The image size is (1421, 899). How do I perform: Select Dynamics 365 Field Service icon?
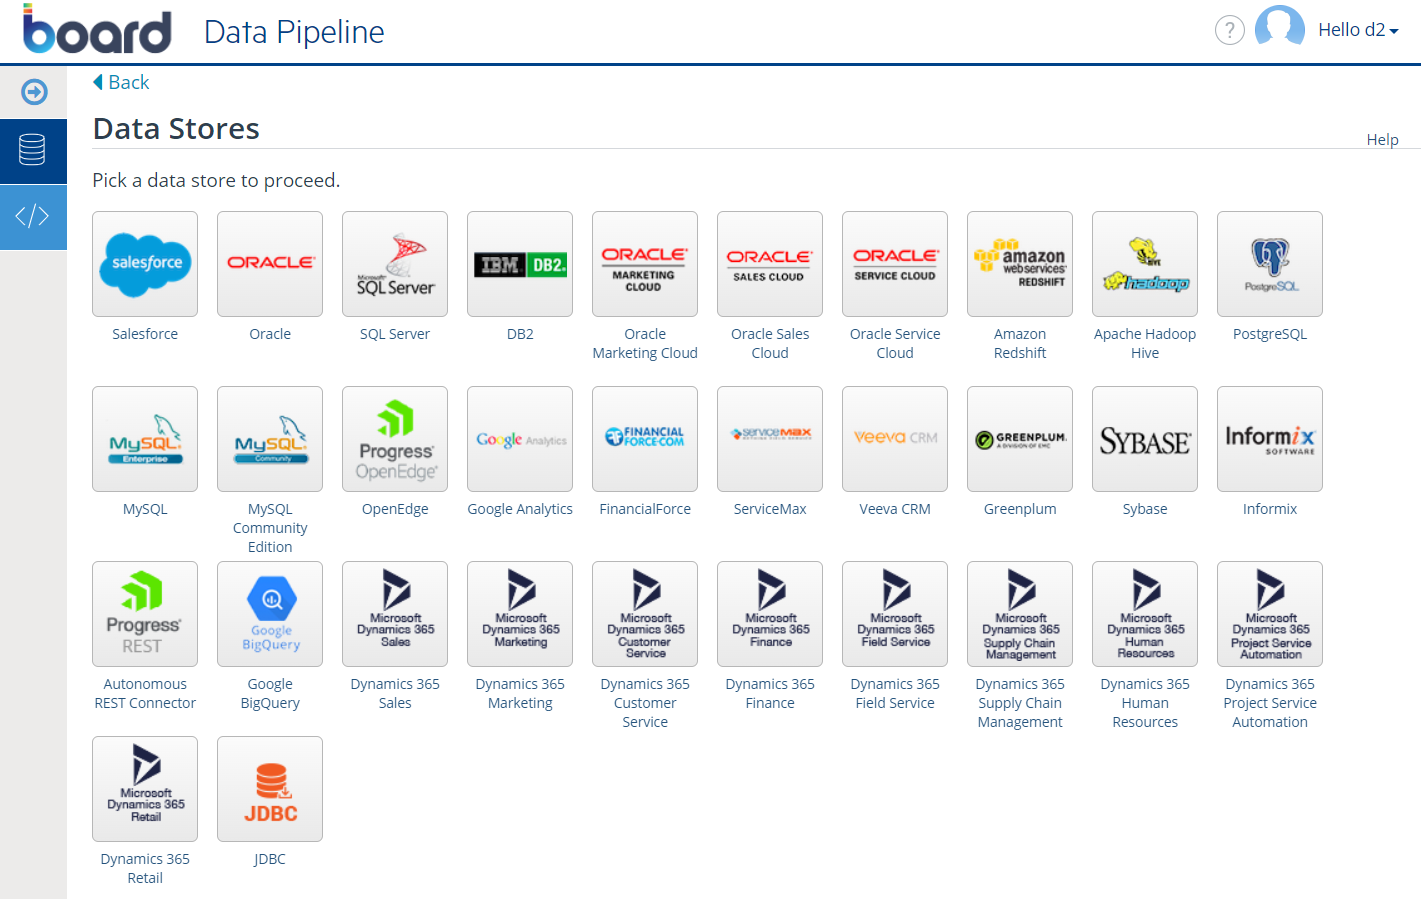[895, 614]
